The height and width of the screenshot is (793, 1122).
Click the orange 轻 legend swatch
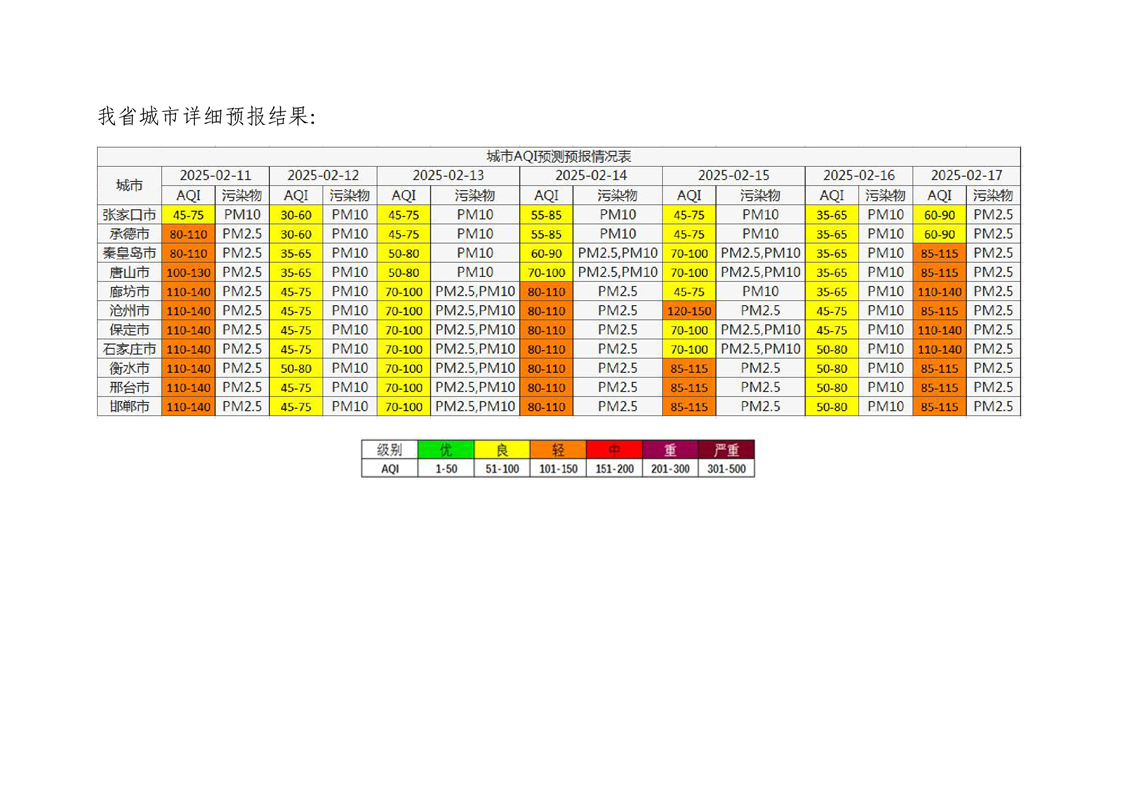[557, 450]
